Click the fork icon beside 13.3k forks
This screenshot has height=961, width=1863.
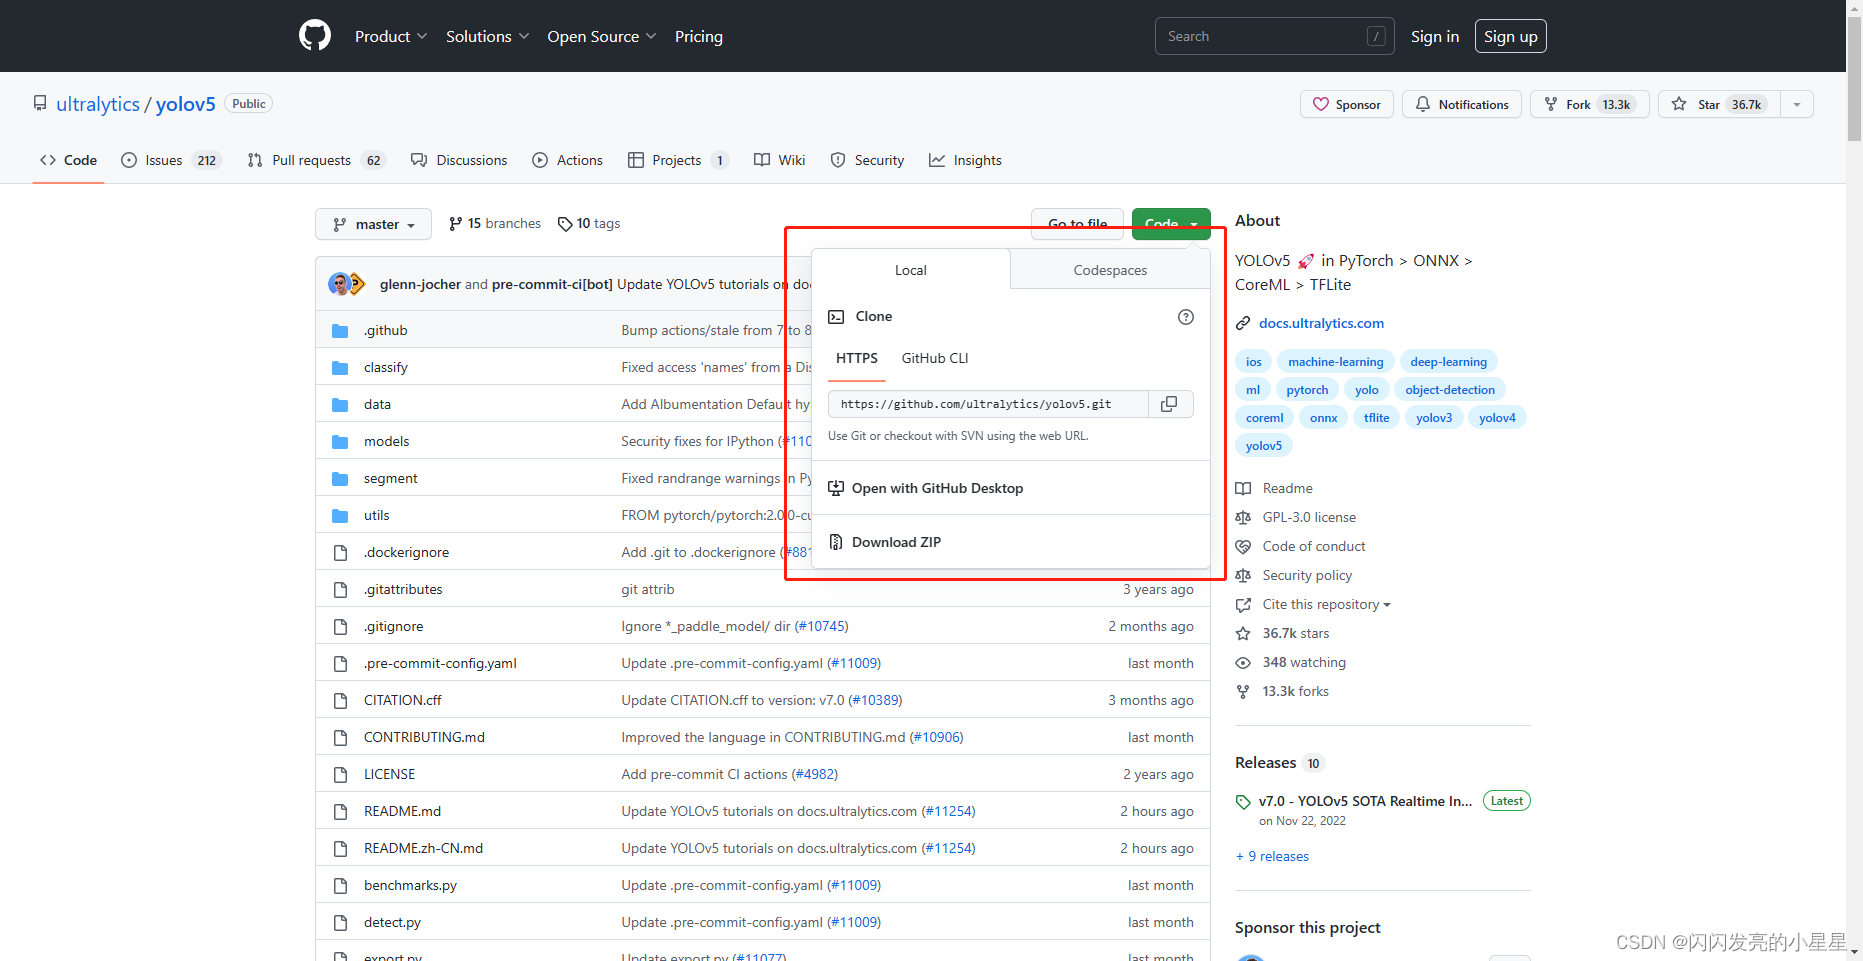(x=1243, y=691)
